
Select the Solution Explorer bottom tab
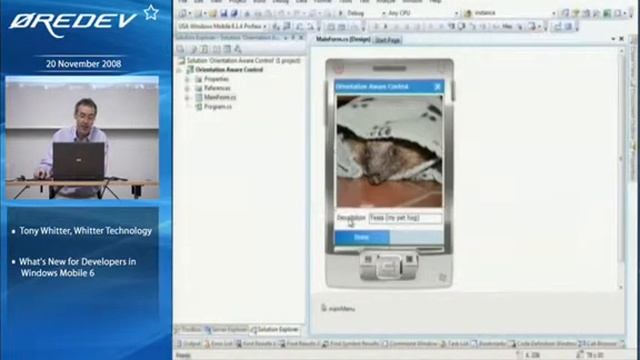(x=276, y=329)
